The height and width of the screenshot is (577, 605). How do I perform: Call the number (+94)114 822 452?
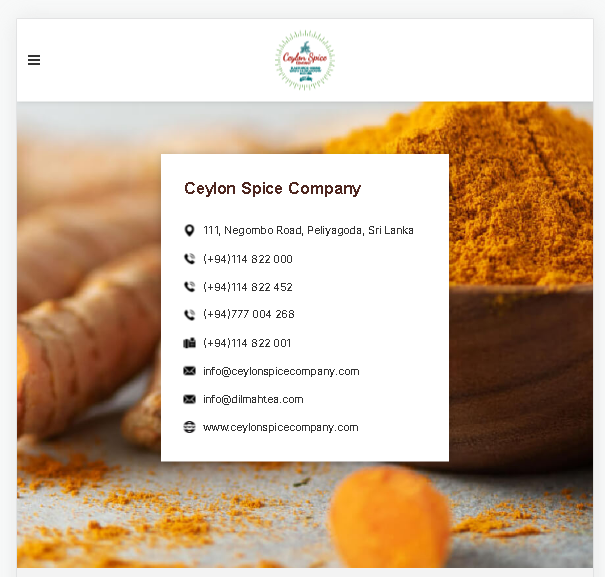pyautogui.click(x=248, y=287)
